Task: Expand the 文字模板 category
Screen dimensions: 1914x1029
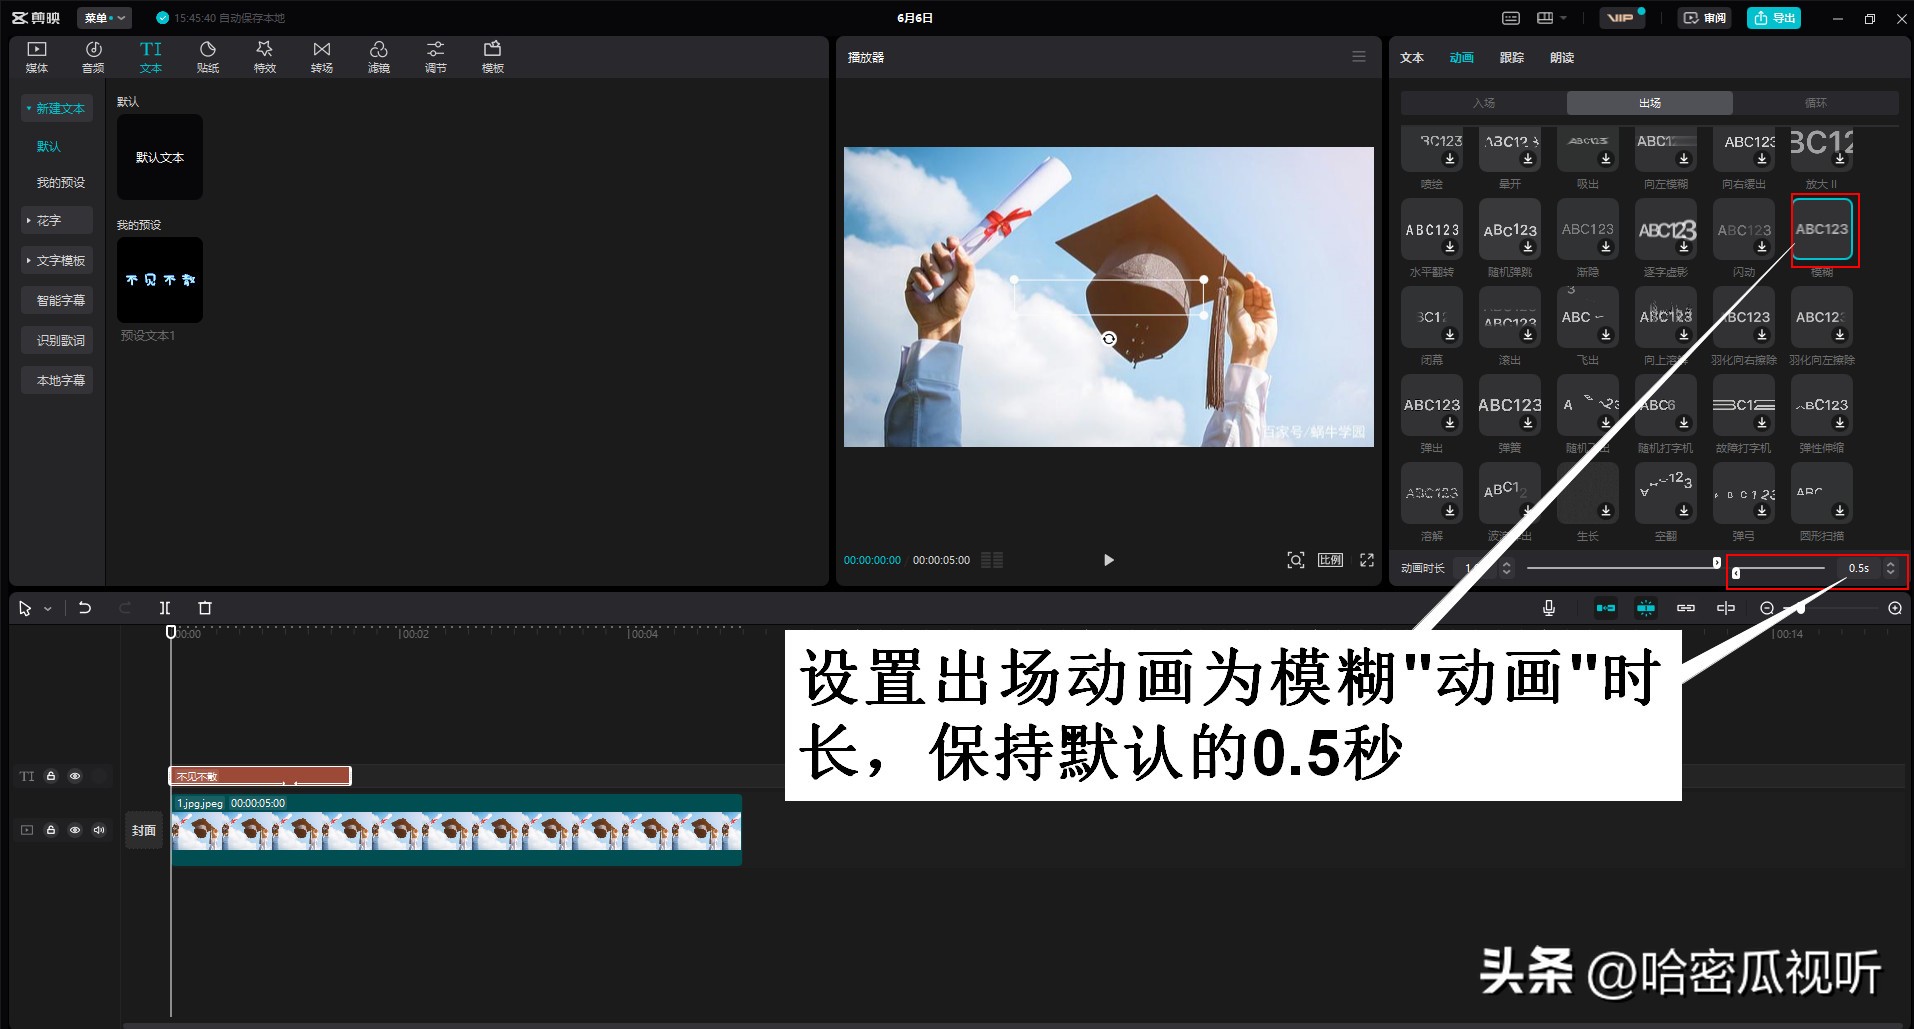Action: tap(57, 260)
